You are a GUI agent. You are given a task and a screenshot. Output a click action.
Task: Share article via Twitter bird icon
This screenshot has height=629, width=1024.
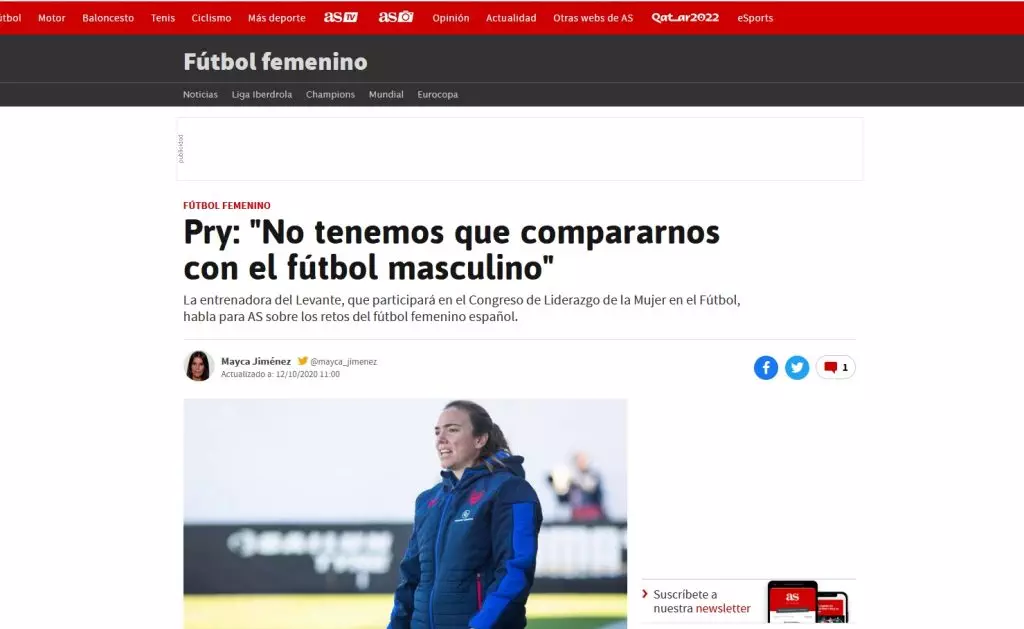click(797, 368)
